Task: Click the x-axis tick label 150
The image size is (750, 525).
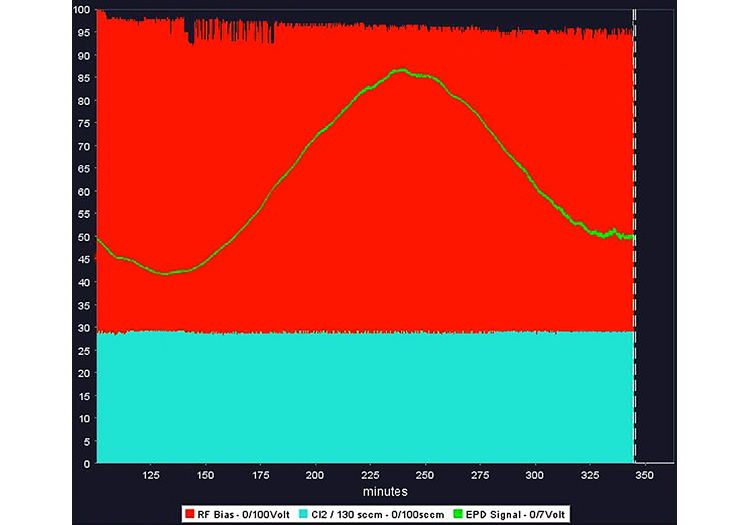Action: (206, 475)
